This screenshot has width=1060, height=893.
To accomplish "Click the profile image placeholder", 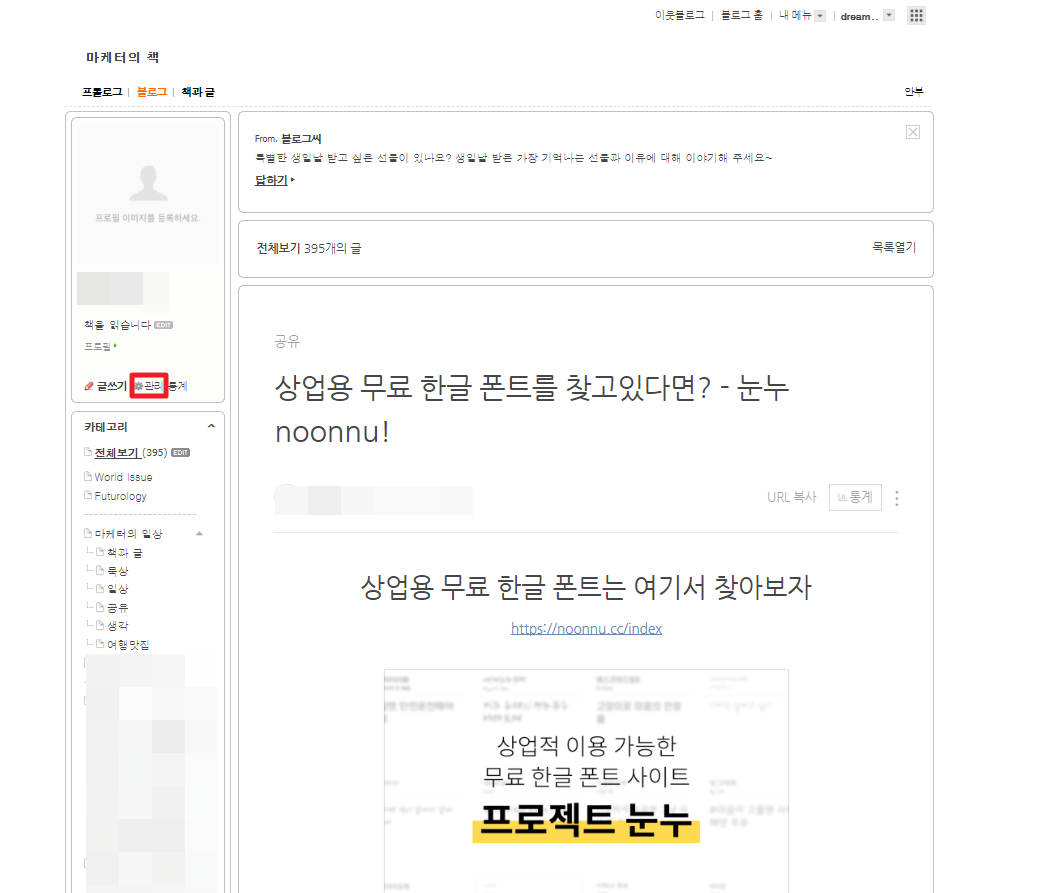I will [147, 193].
